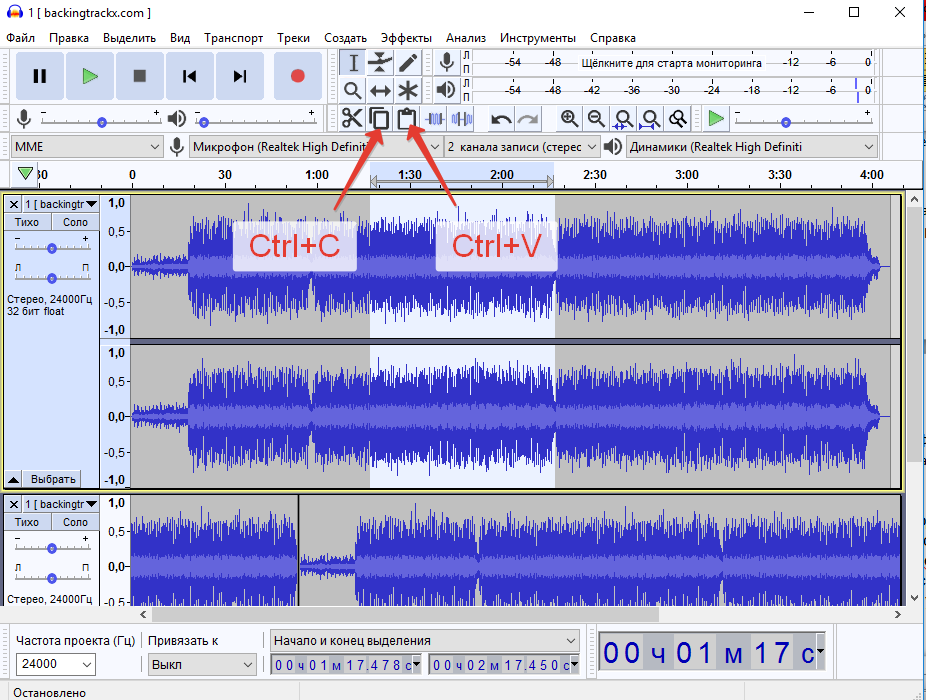Click the Copy toolbar icon
The width and height of the screenshot is (926, 700).
point(379,119)
